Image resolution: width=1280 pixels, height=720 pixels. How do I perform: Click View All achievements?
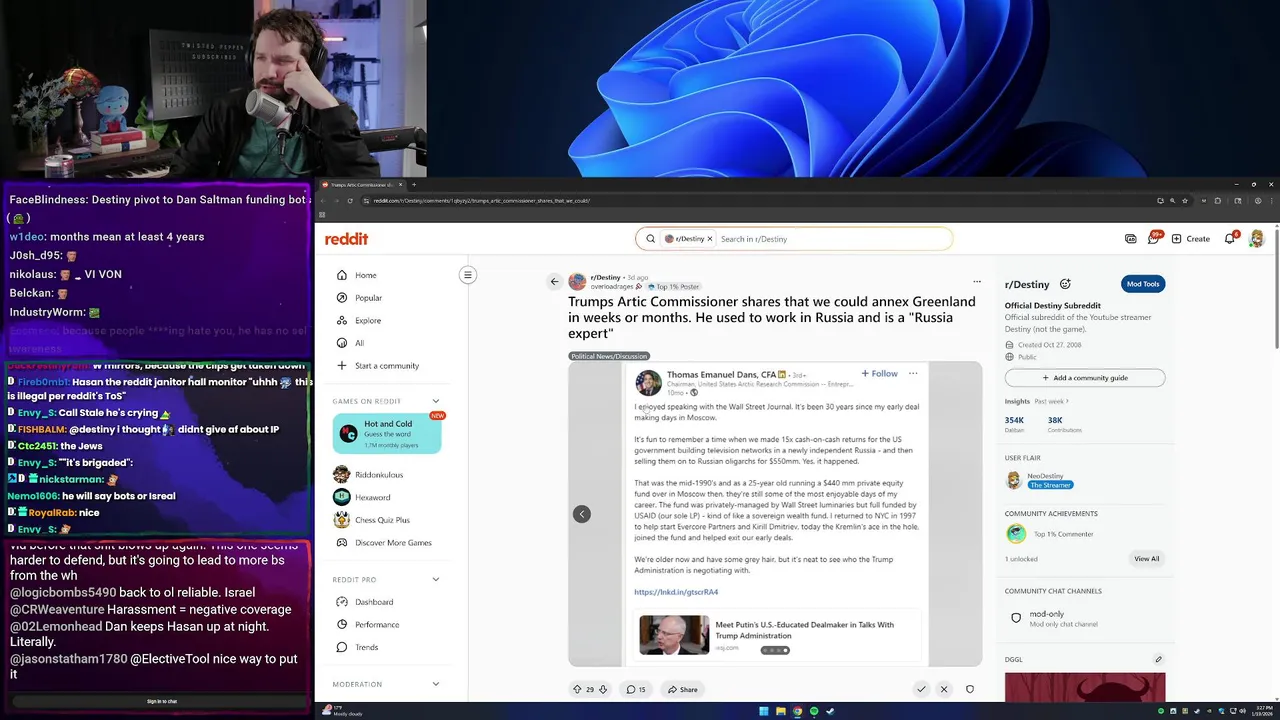coord(1147,559)
